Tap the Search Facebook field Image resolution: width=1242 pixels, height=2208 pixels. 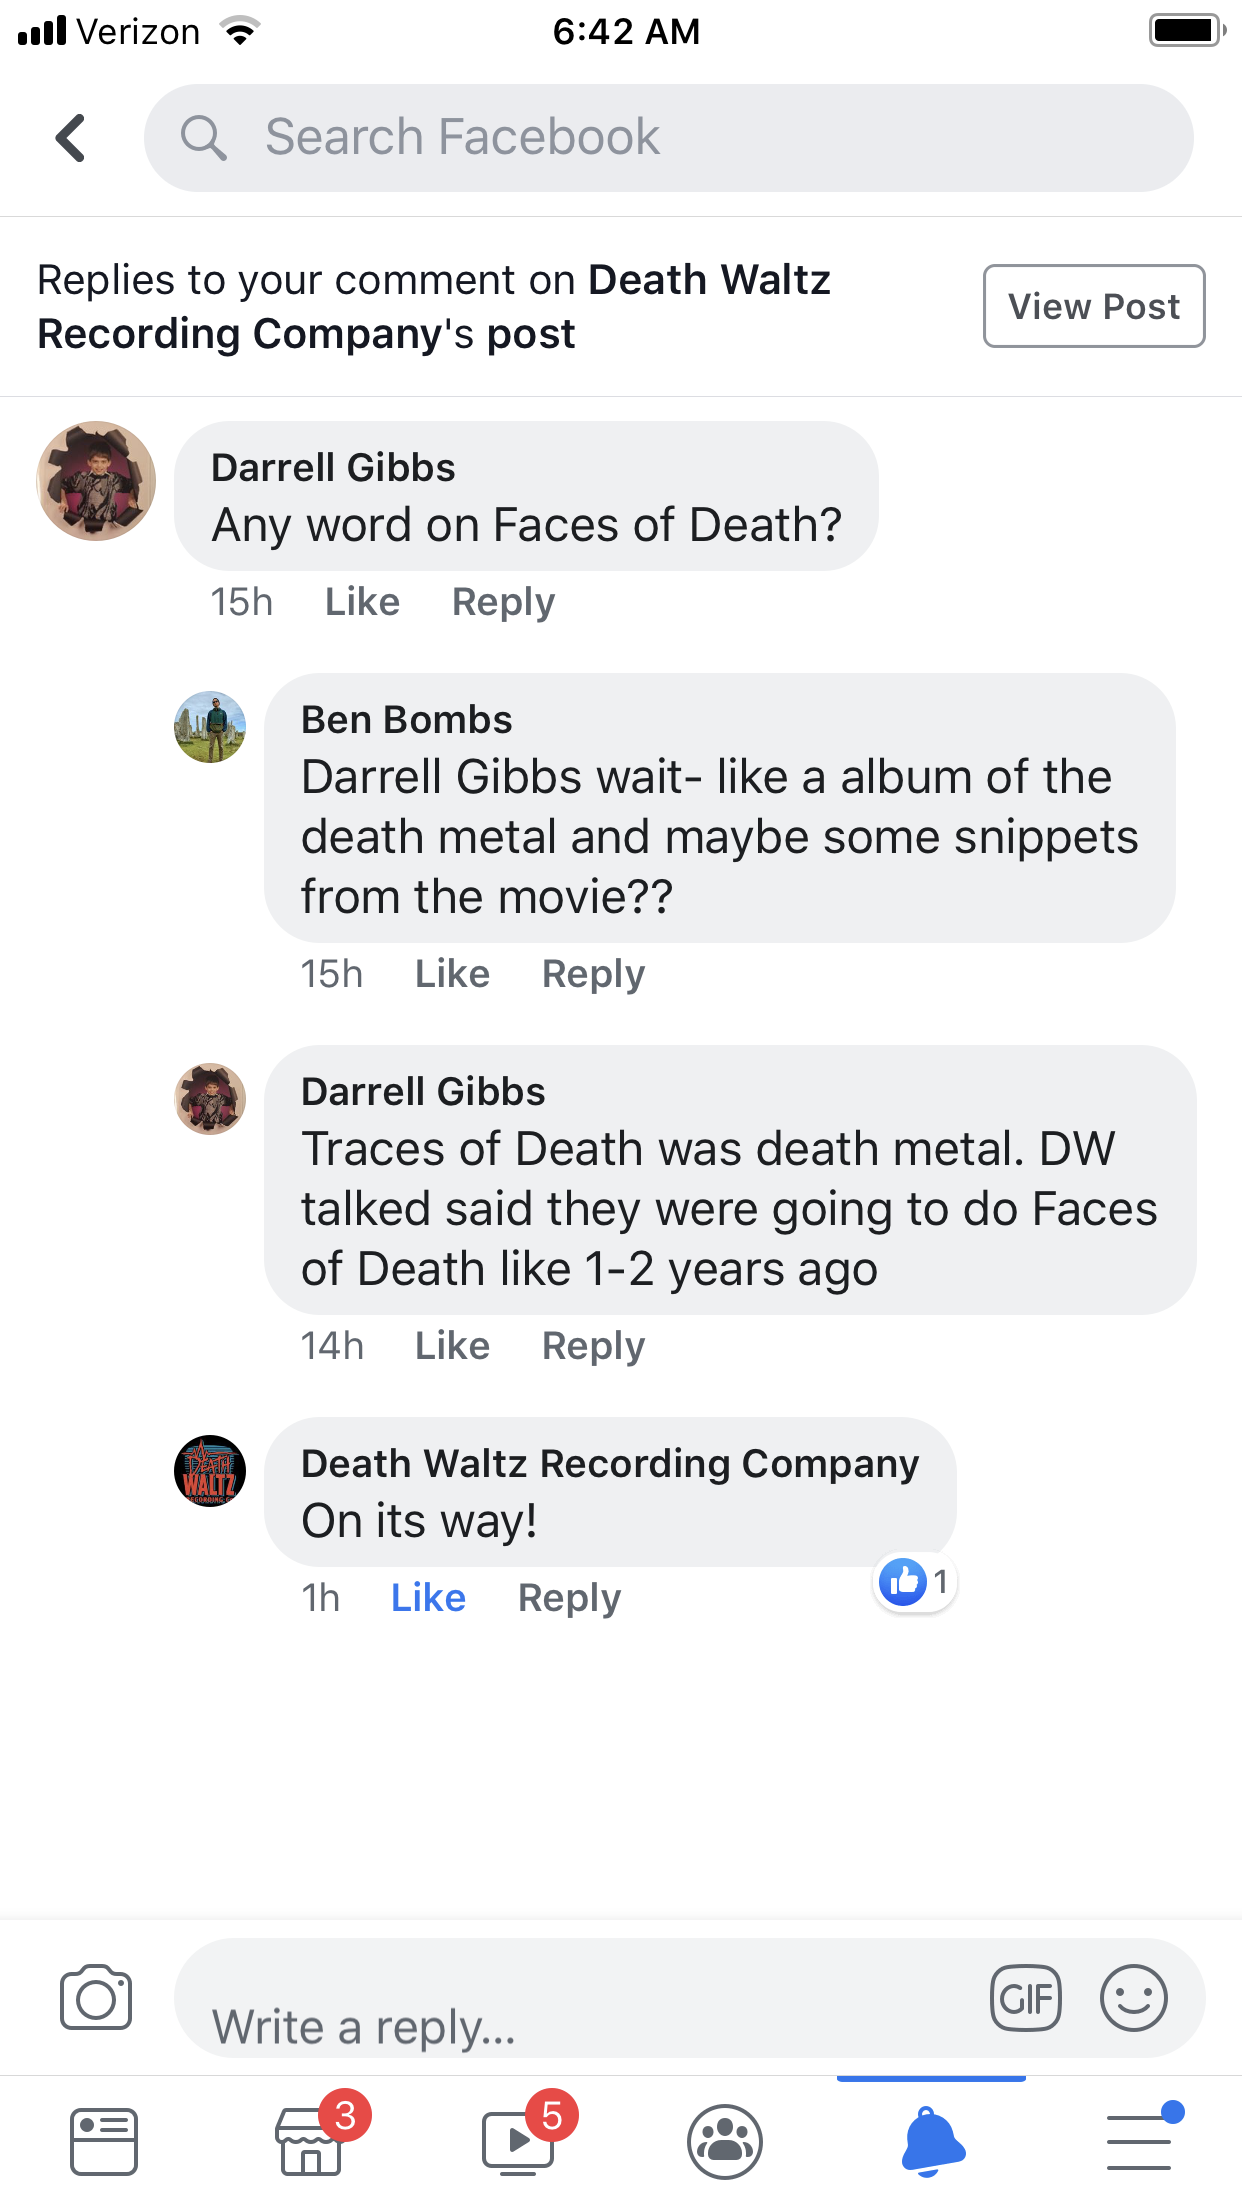tap(668, 138)
